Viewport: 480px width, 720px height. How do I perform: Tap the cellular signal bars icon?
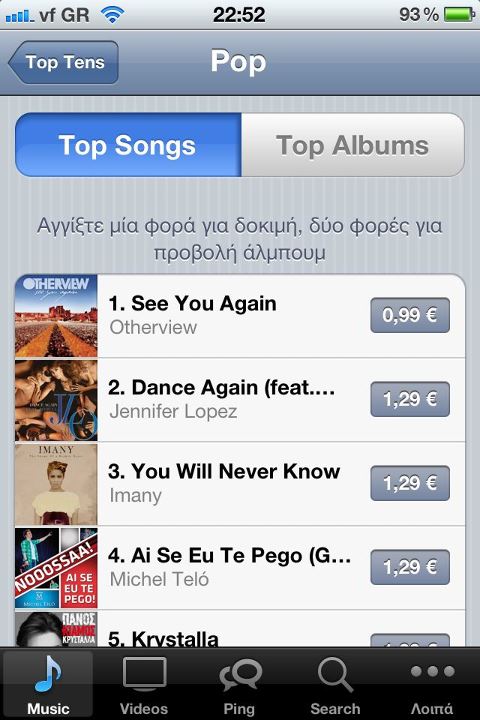point(19,16)
